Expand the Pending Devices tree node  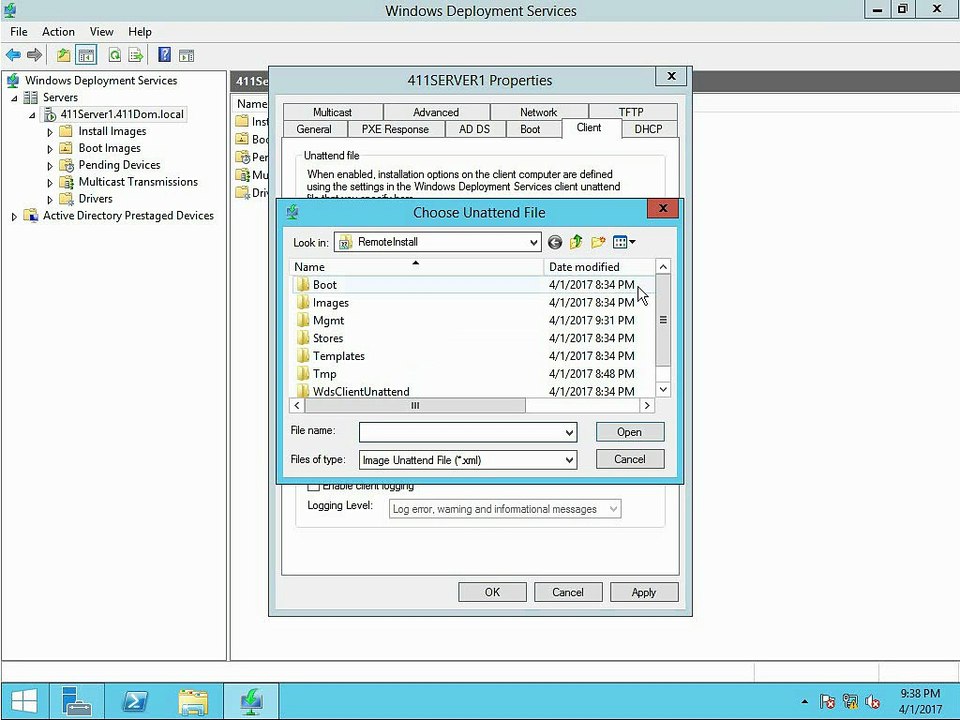[50, 165]
